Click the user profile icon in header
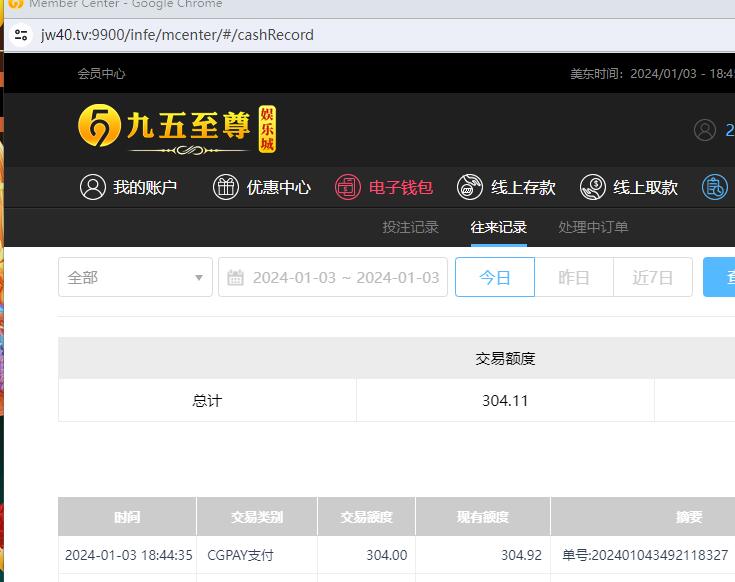The image size is (735, 582). tap(705, 130)
